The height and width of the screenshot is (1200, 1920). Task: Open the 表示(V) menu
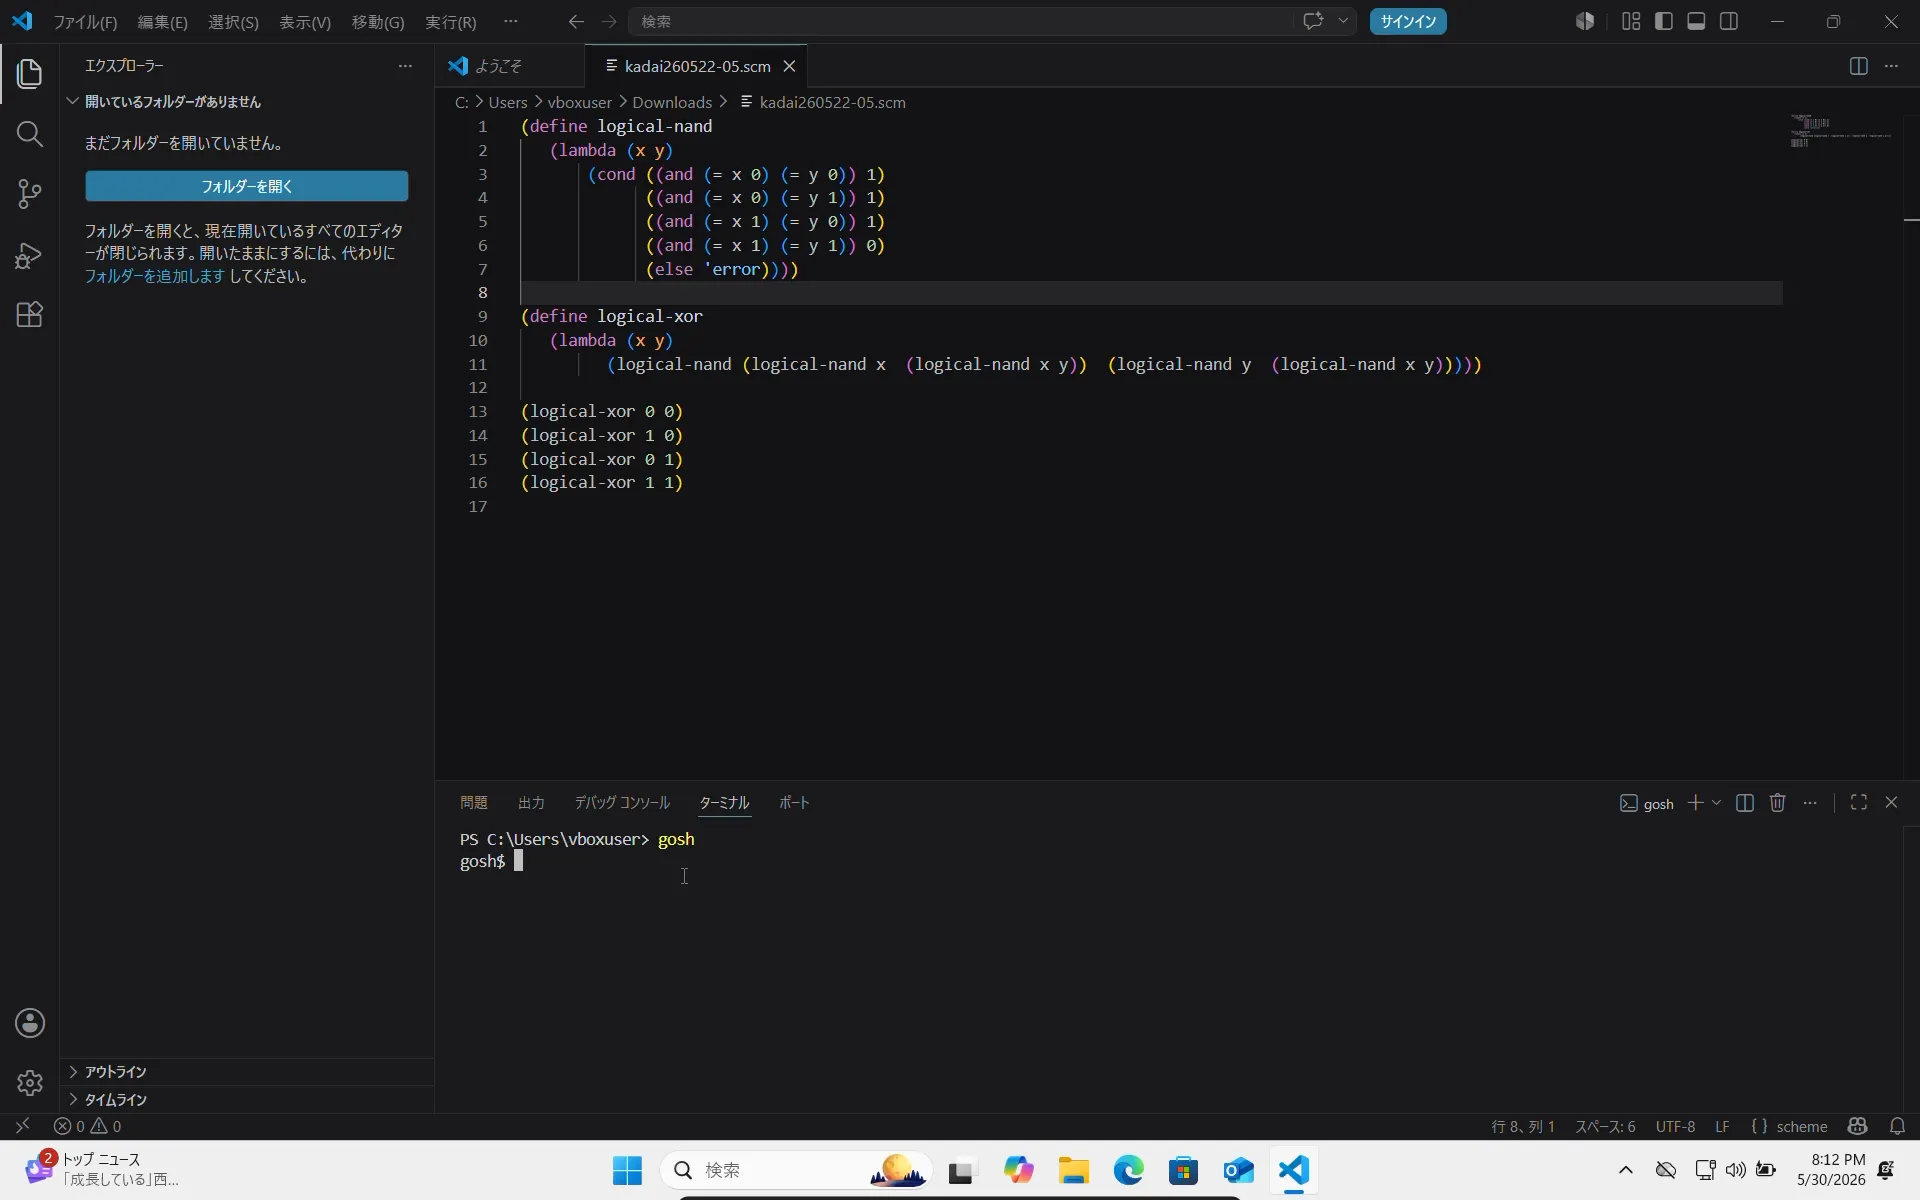click(x=305, y=22)
